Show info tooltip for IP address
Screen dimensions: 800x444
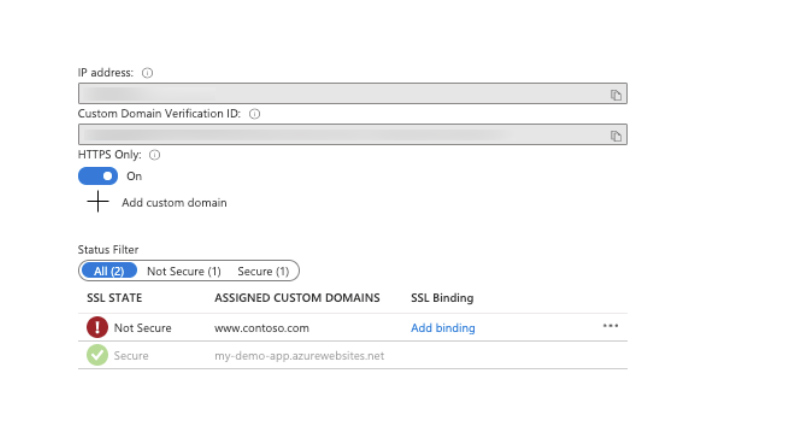click(147, 73)
